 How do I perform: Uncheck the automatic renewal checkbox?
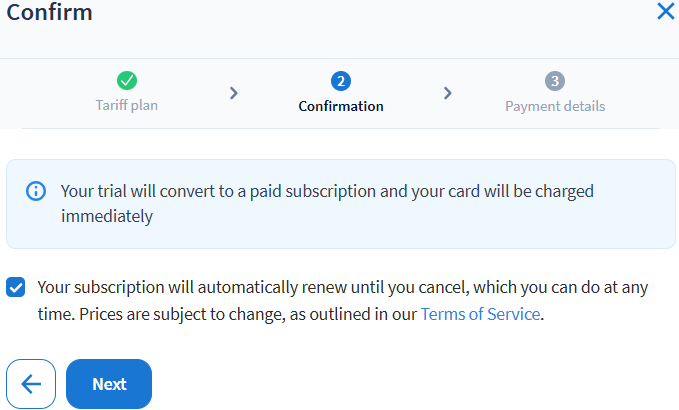tap(16, 288)
